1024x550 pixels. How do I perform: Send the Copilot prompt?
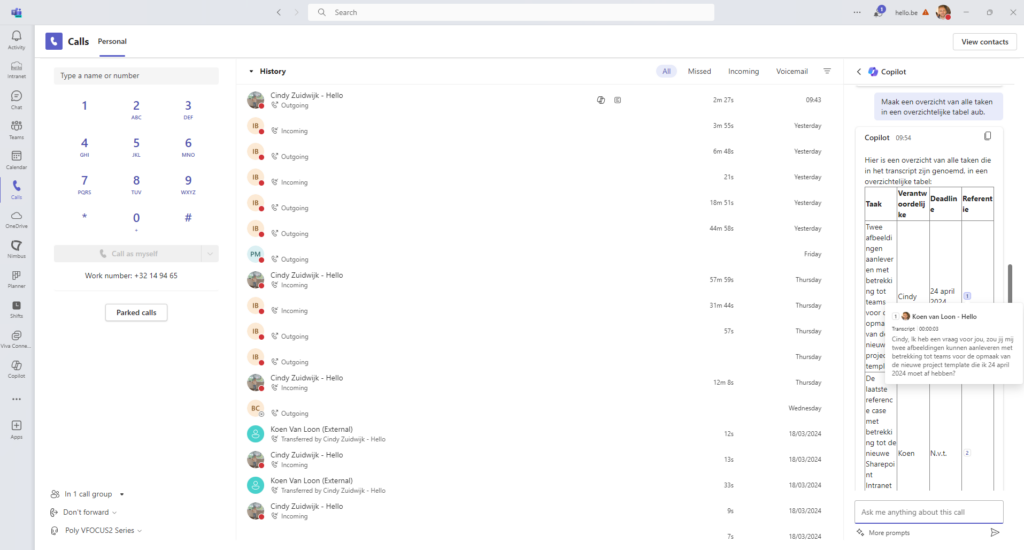pyautogui.click(x=995, y=532)
